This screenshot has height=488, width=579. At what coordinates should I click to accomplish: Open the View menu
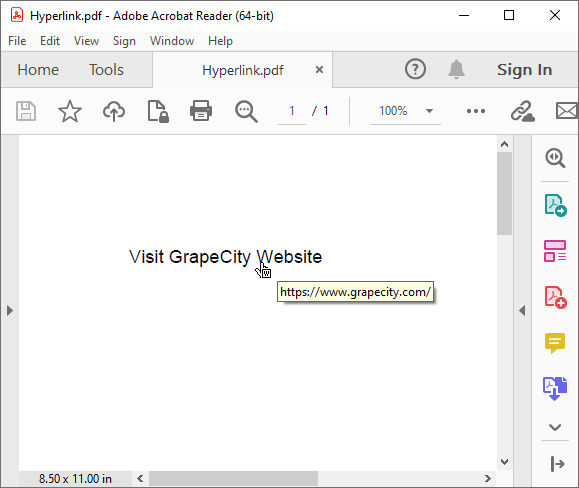[x=86, y=41]
